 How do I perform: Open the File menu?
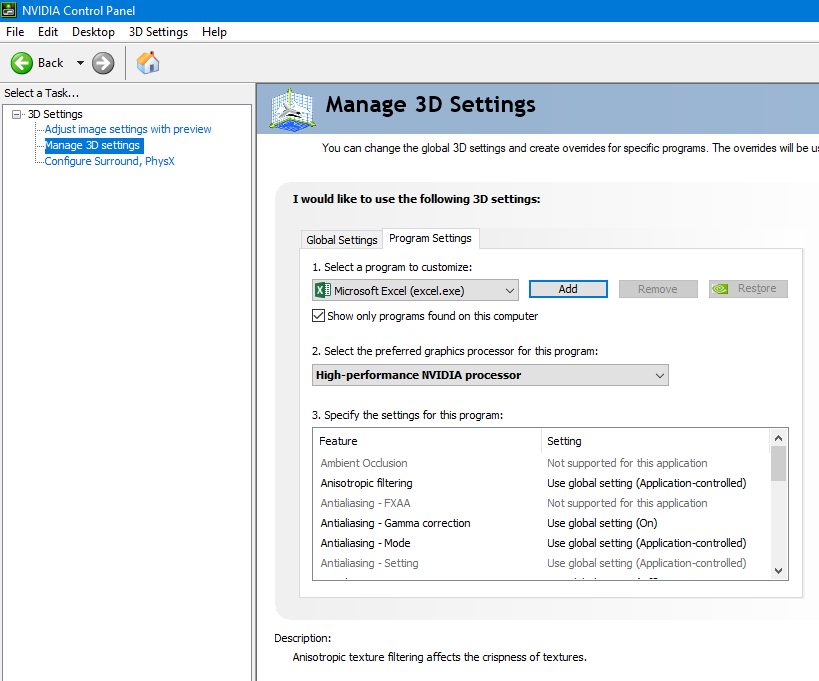[15, 32]
